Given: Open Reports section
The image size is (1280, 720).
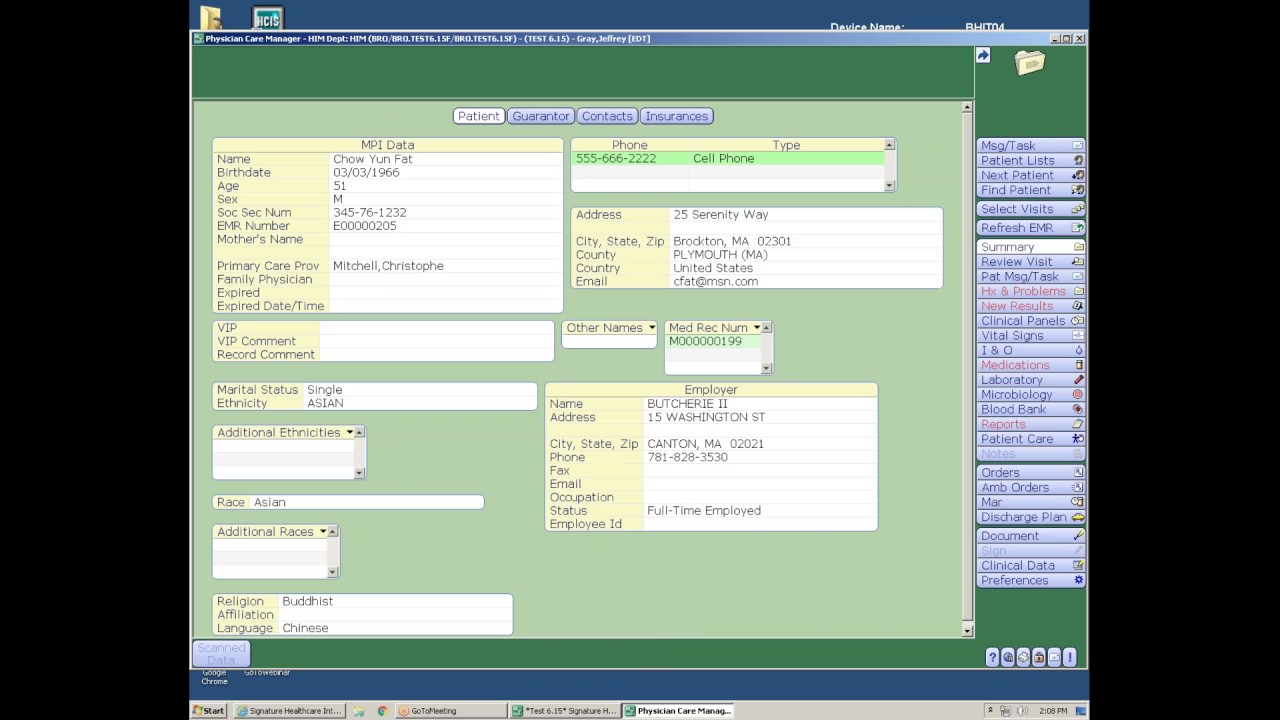Looking at the screenshot, I should (x=1031, y=424).
